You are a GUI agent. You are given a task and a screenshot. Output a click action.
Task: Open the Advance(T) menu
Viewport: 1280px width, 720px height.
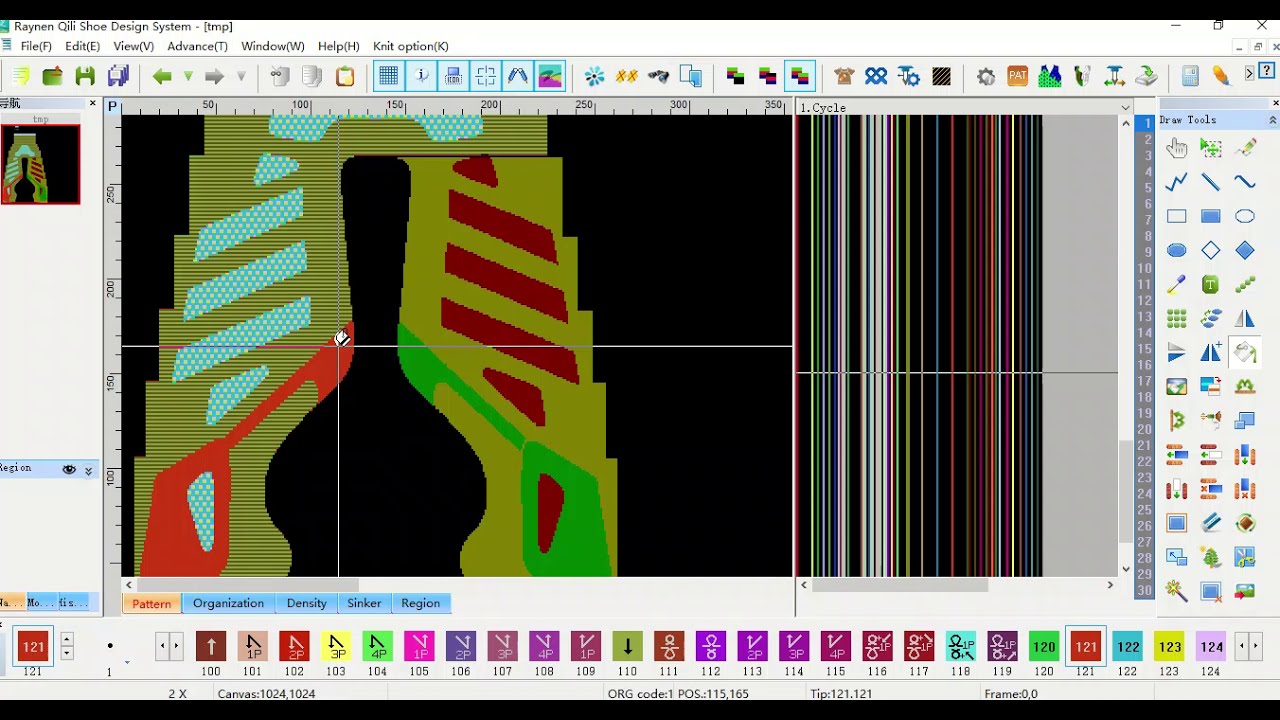click(197, 46)
